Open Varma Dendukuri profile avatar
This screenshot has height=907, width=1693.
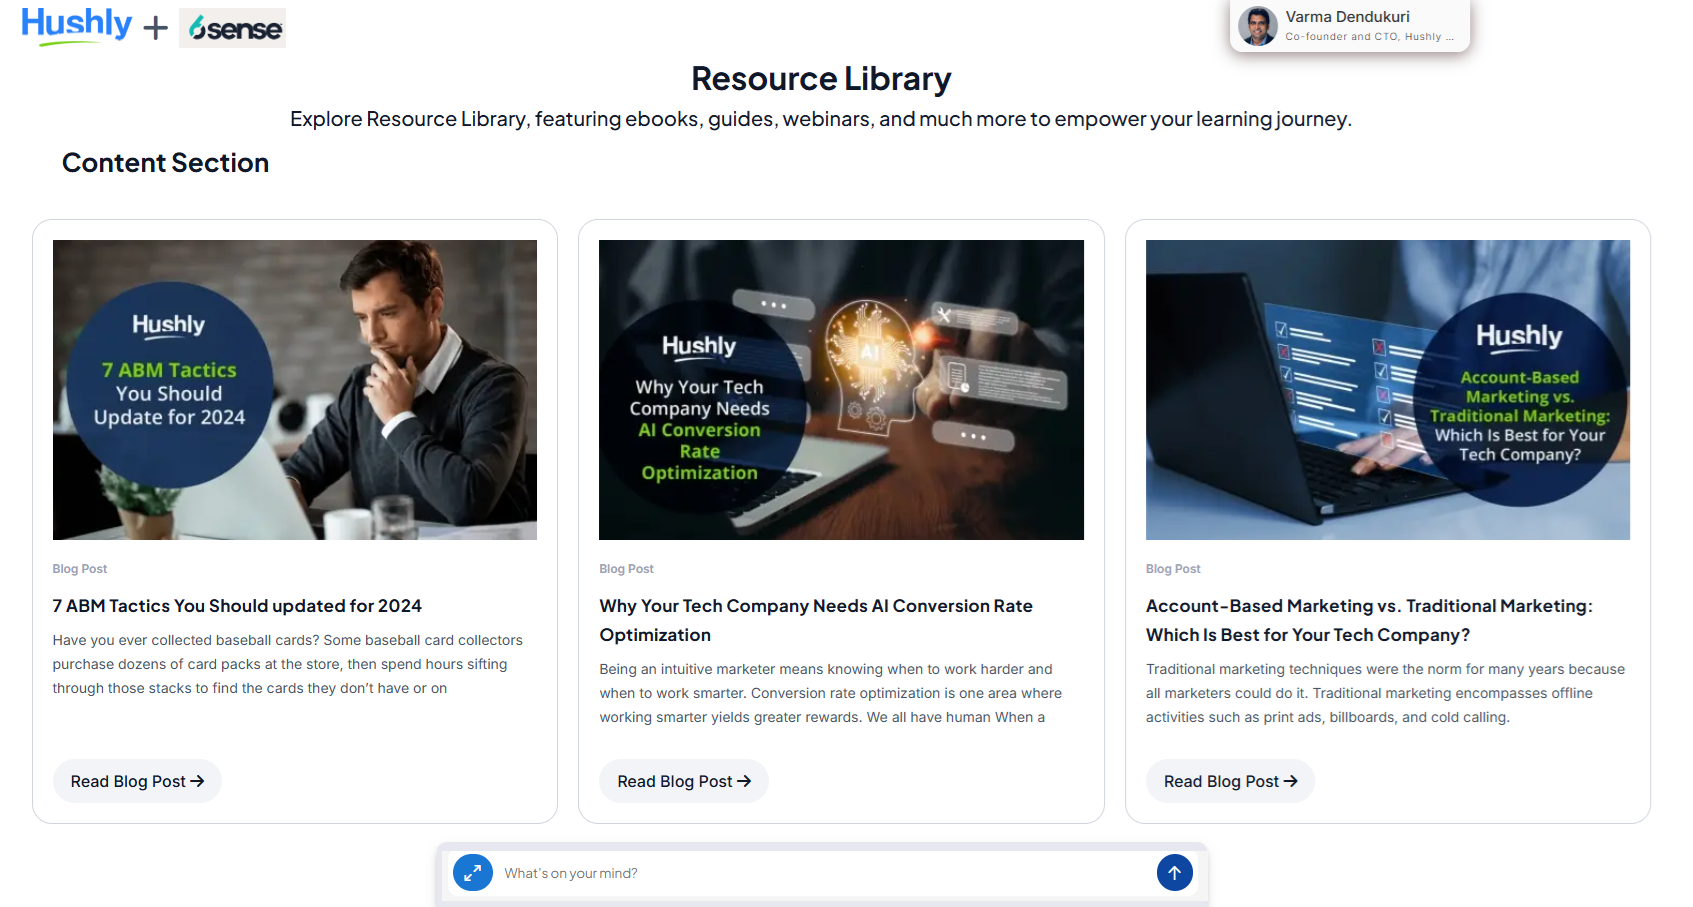click(x=1257, y=26)
